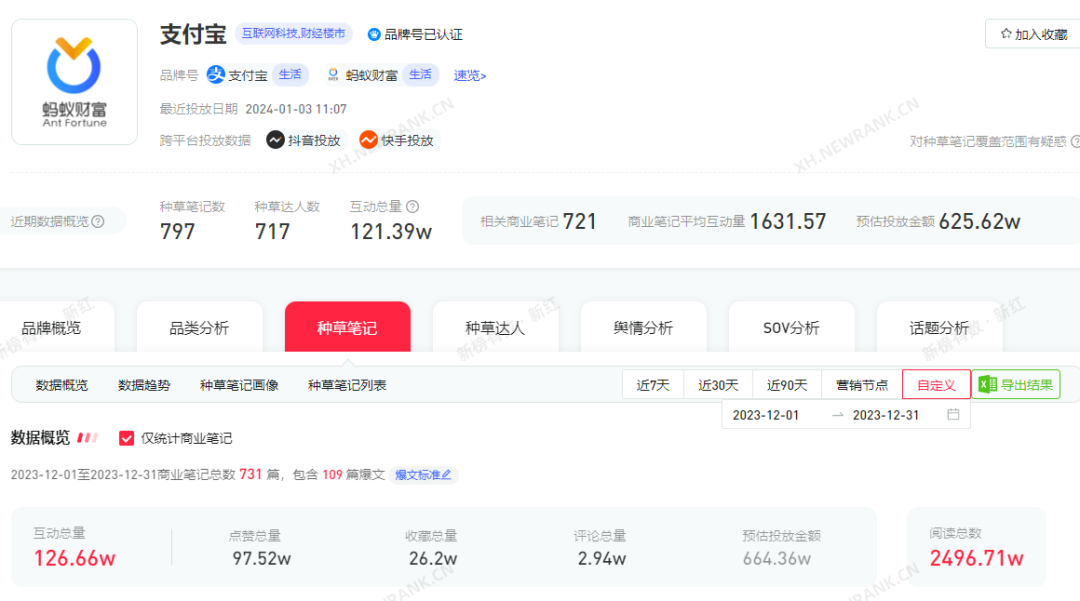
Task: Click the 最近投放日期 2024-01-03 11:07 text
Action: click(x=253, y=109)
